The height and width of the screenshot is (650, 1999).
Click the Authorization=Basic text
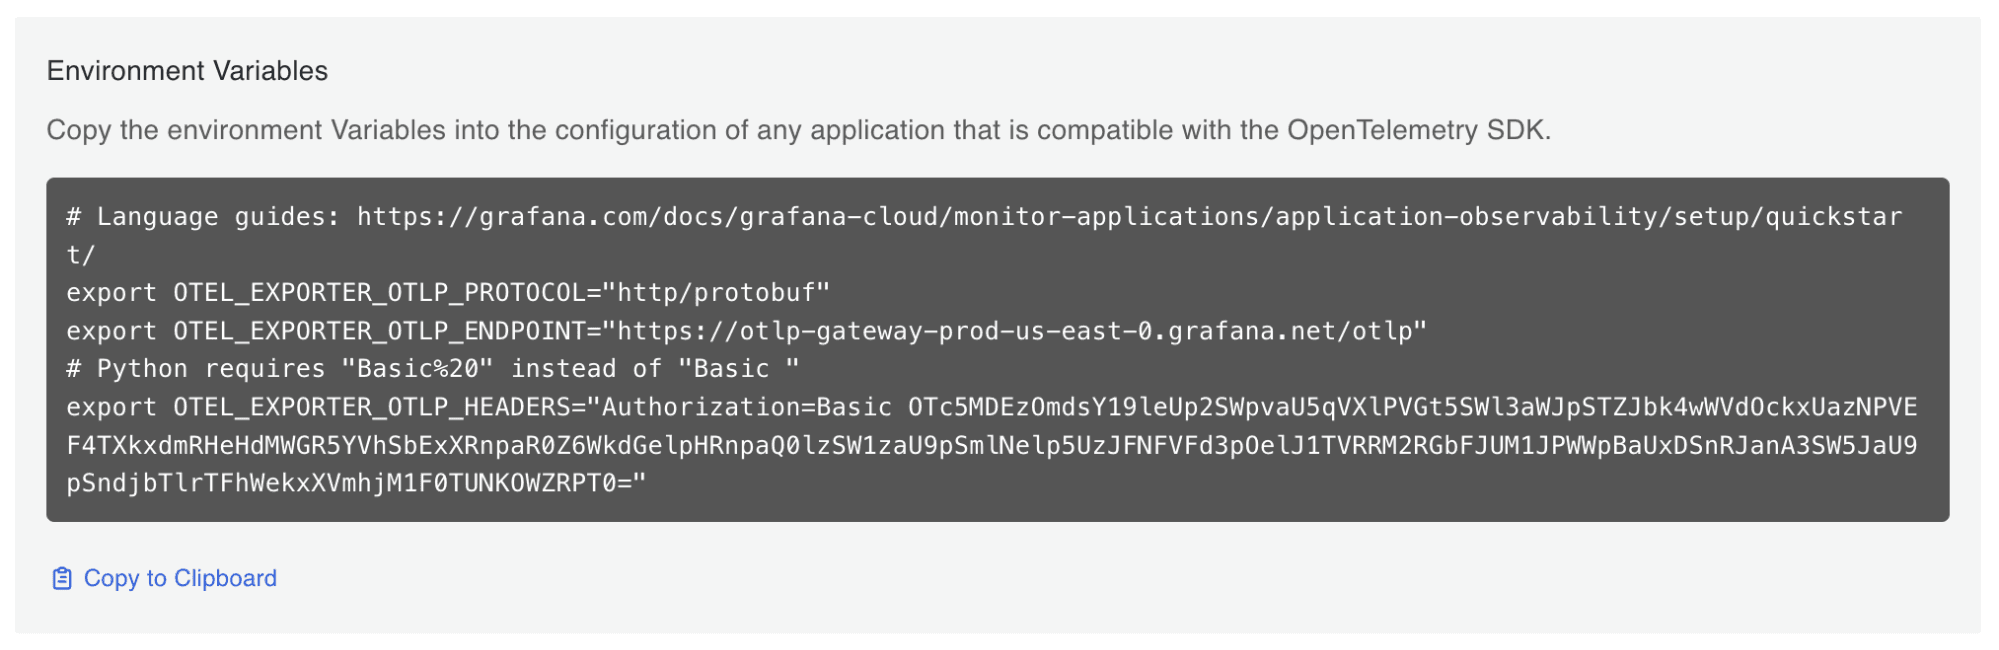746,407
